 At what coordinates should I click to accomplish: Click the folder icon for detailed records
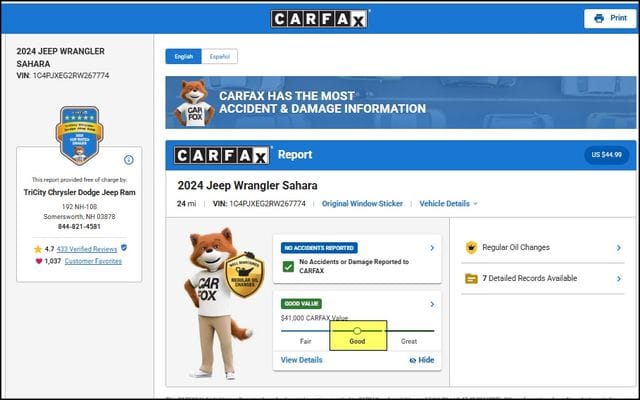tap(471, 279)
